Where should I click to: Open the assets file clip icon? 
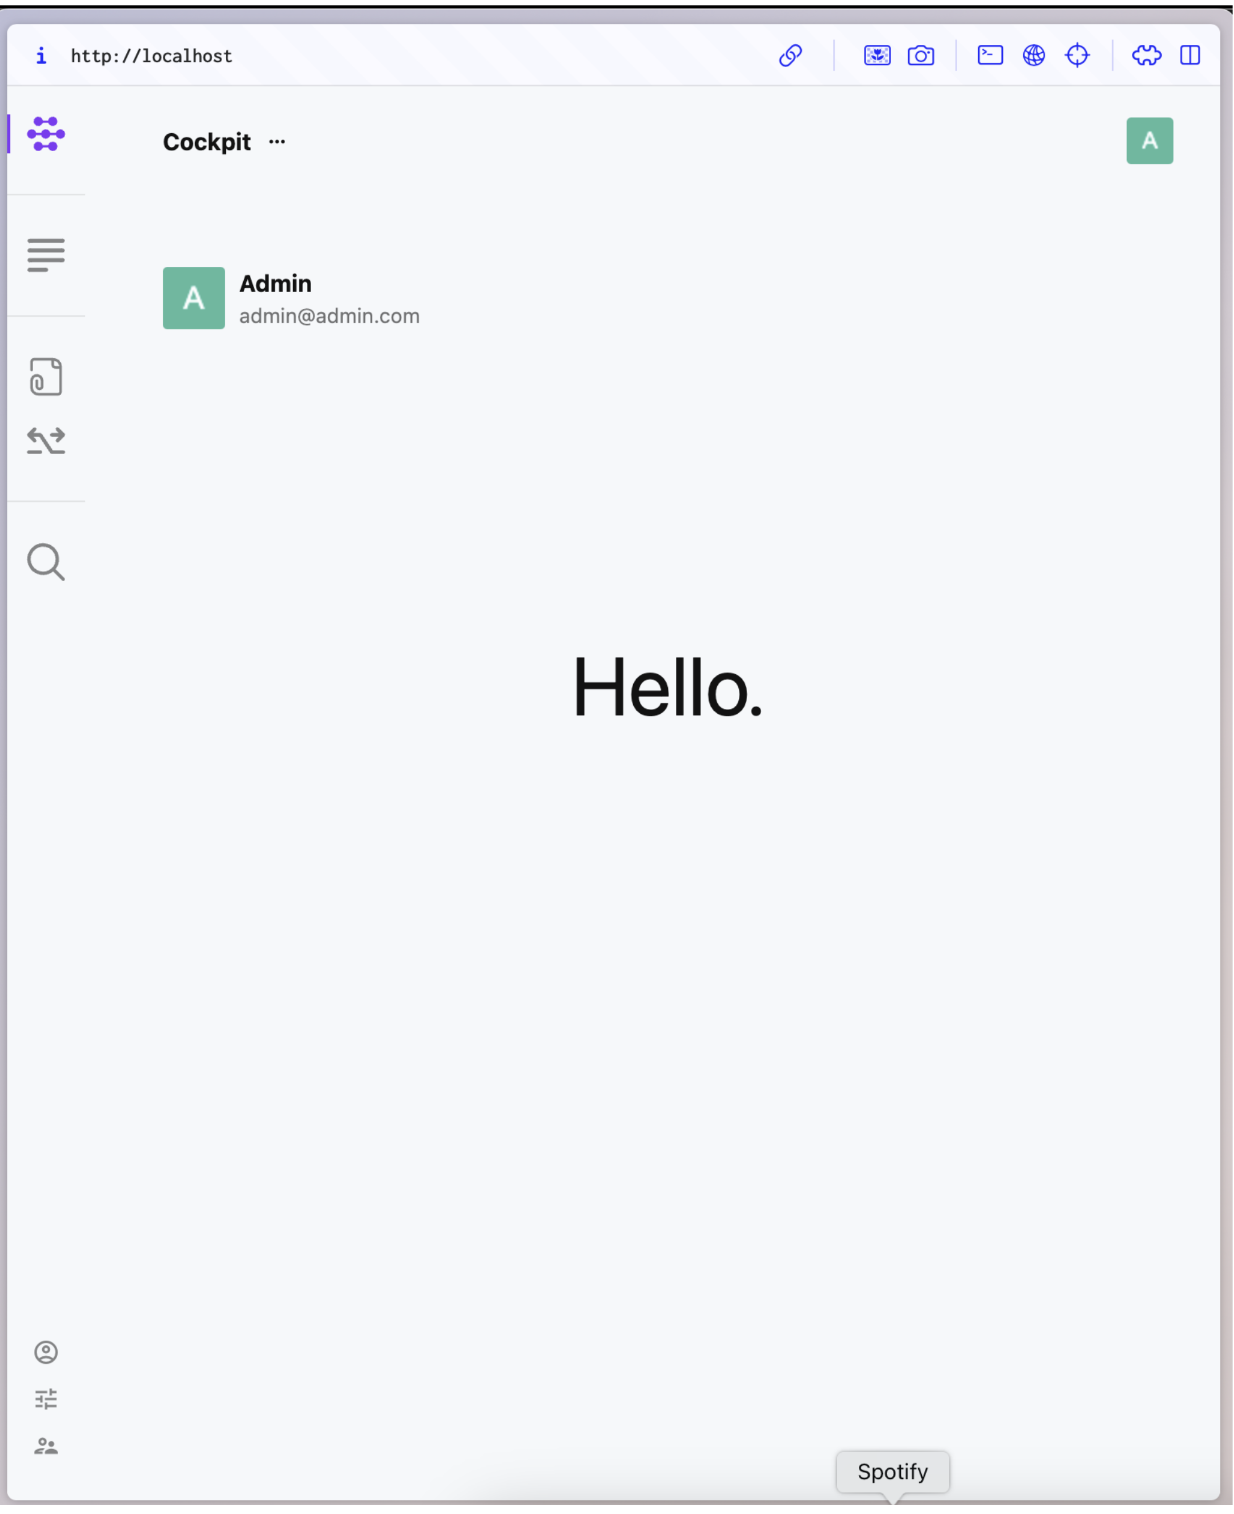(46, 377)
